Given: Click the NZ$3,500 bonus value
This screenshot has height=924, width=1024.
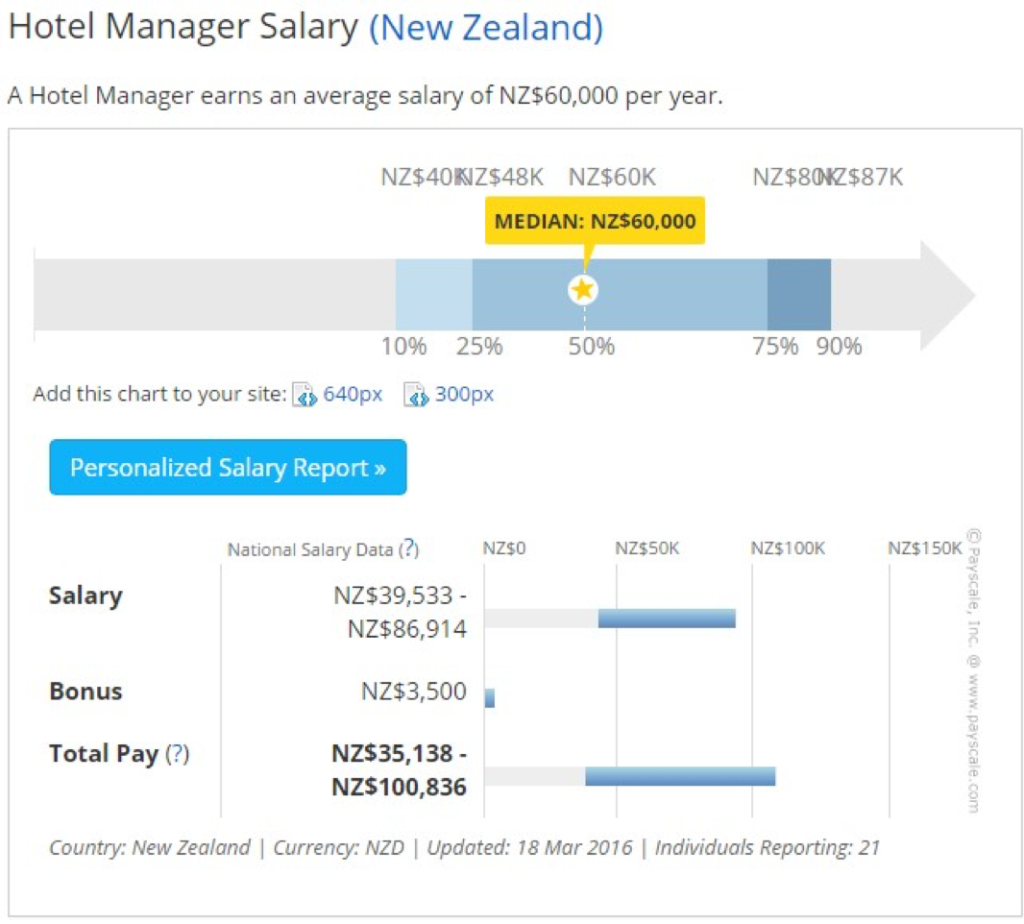Looking at the screenshot, I should point(414,691).
